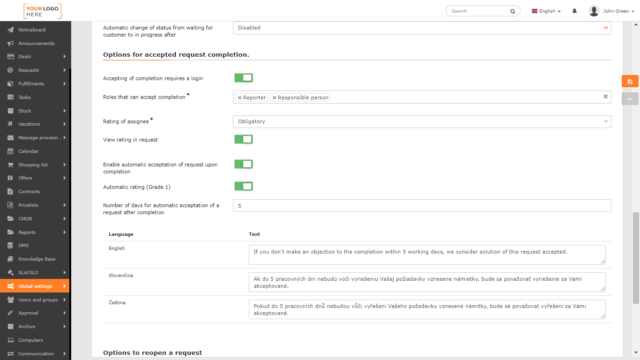Click the gray back arrow button
This screenshot has height=360, width=640.
click(x=630, y=99)
